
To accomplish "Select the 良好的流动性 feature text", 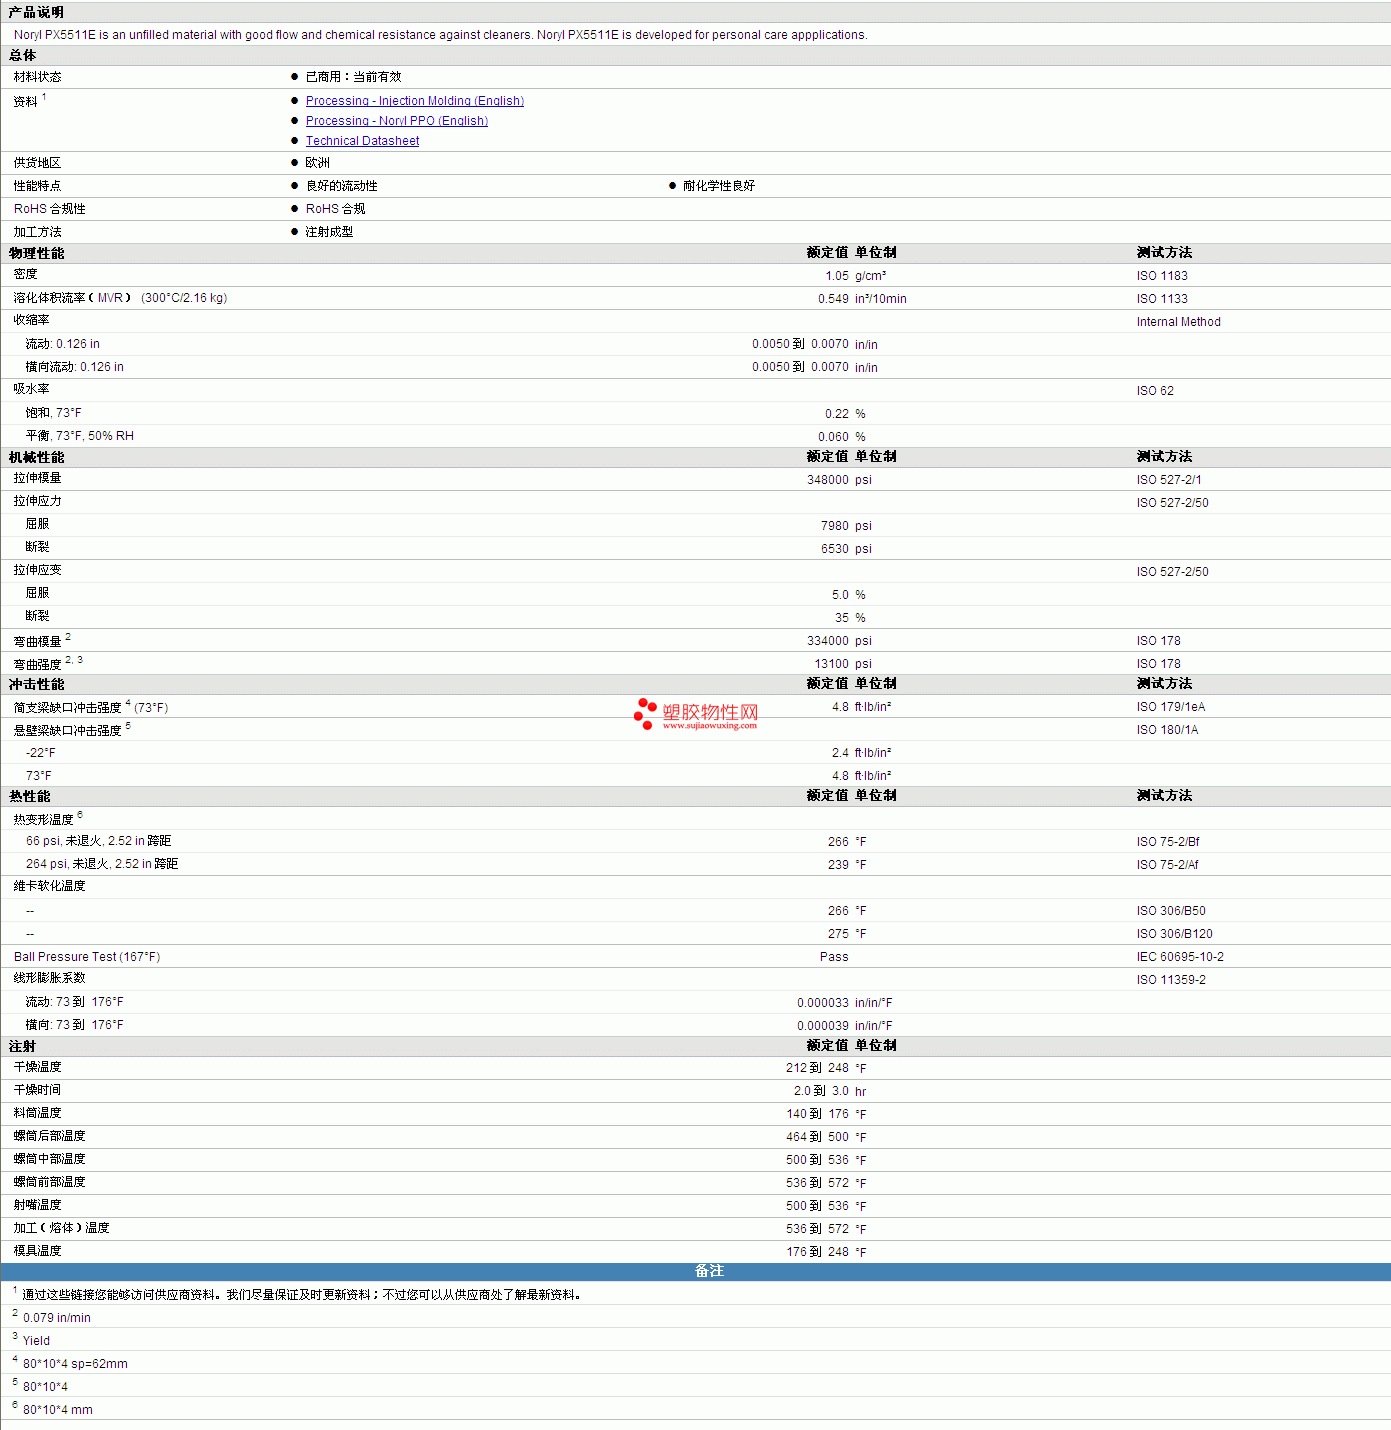I will click(342, 186).
